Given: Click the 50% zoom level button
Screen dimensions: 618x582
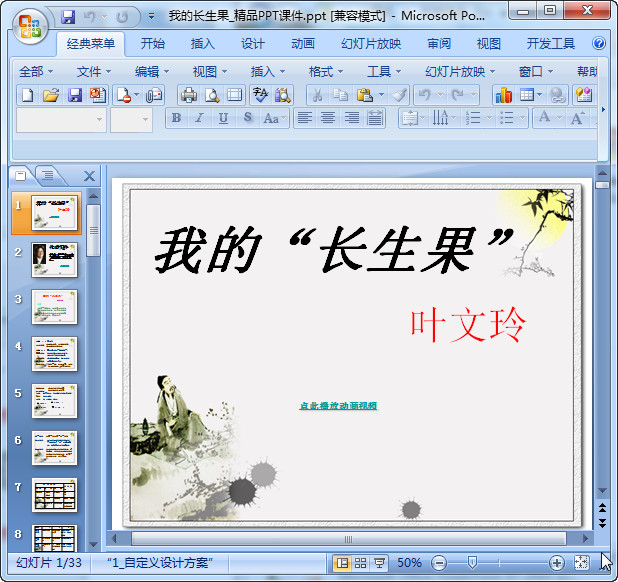Looking at the screenshot, I should [x=409, y=563].
